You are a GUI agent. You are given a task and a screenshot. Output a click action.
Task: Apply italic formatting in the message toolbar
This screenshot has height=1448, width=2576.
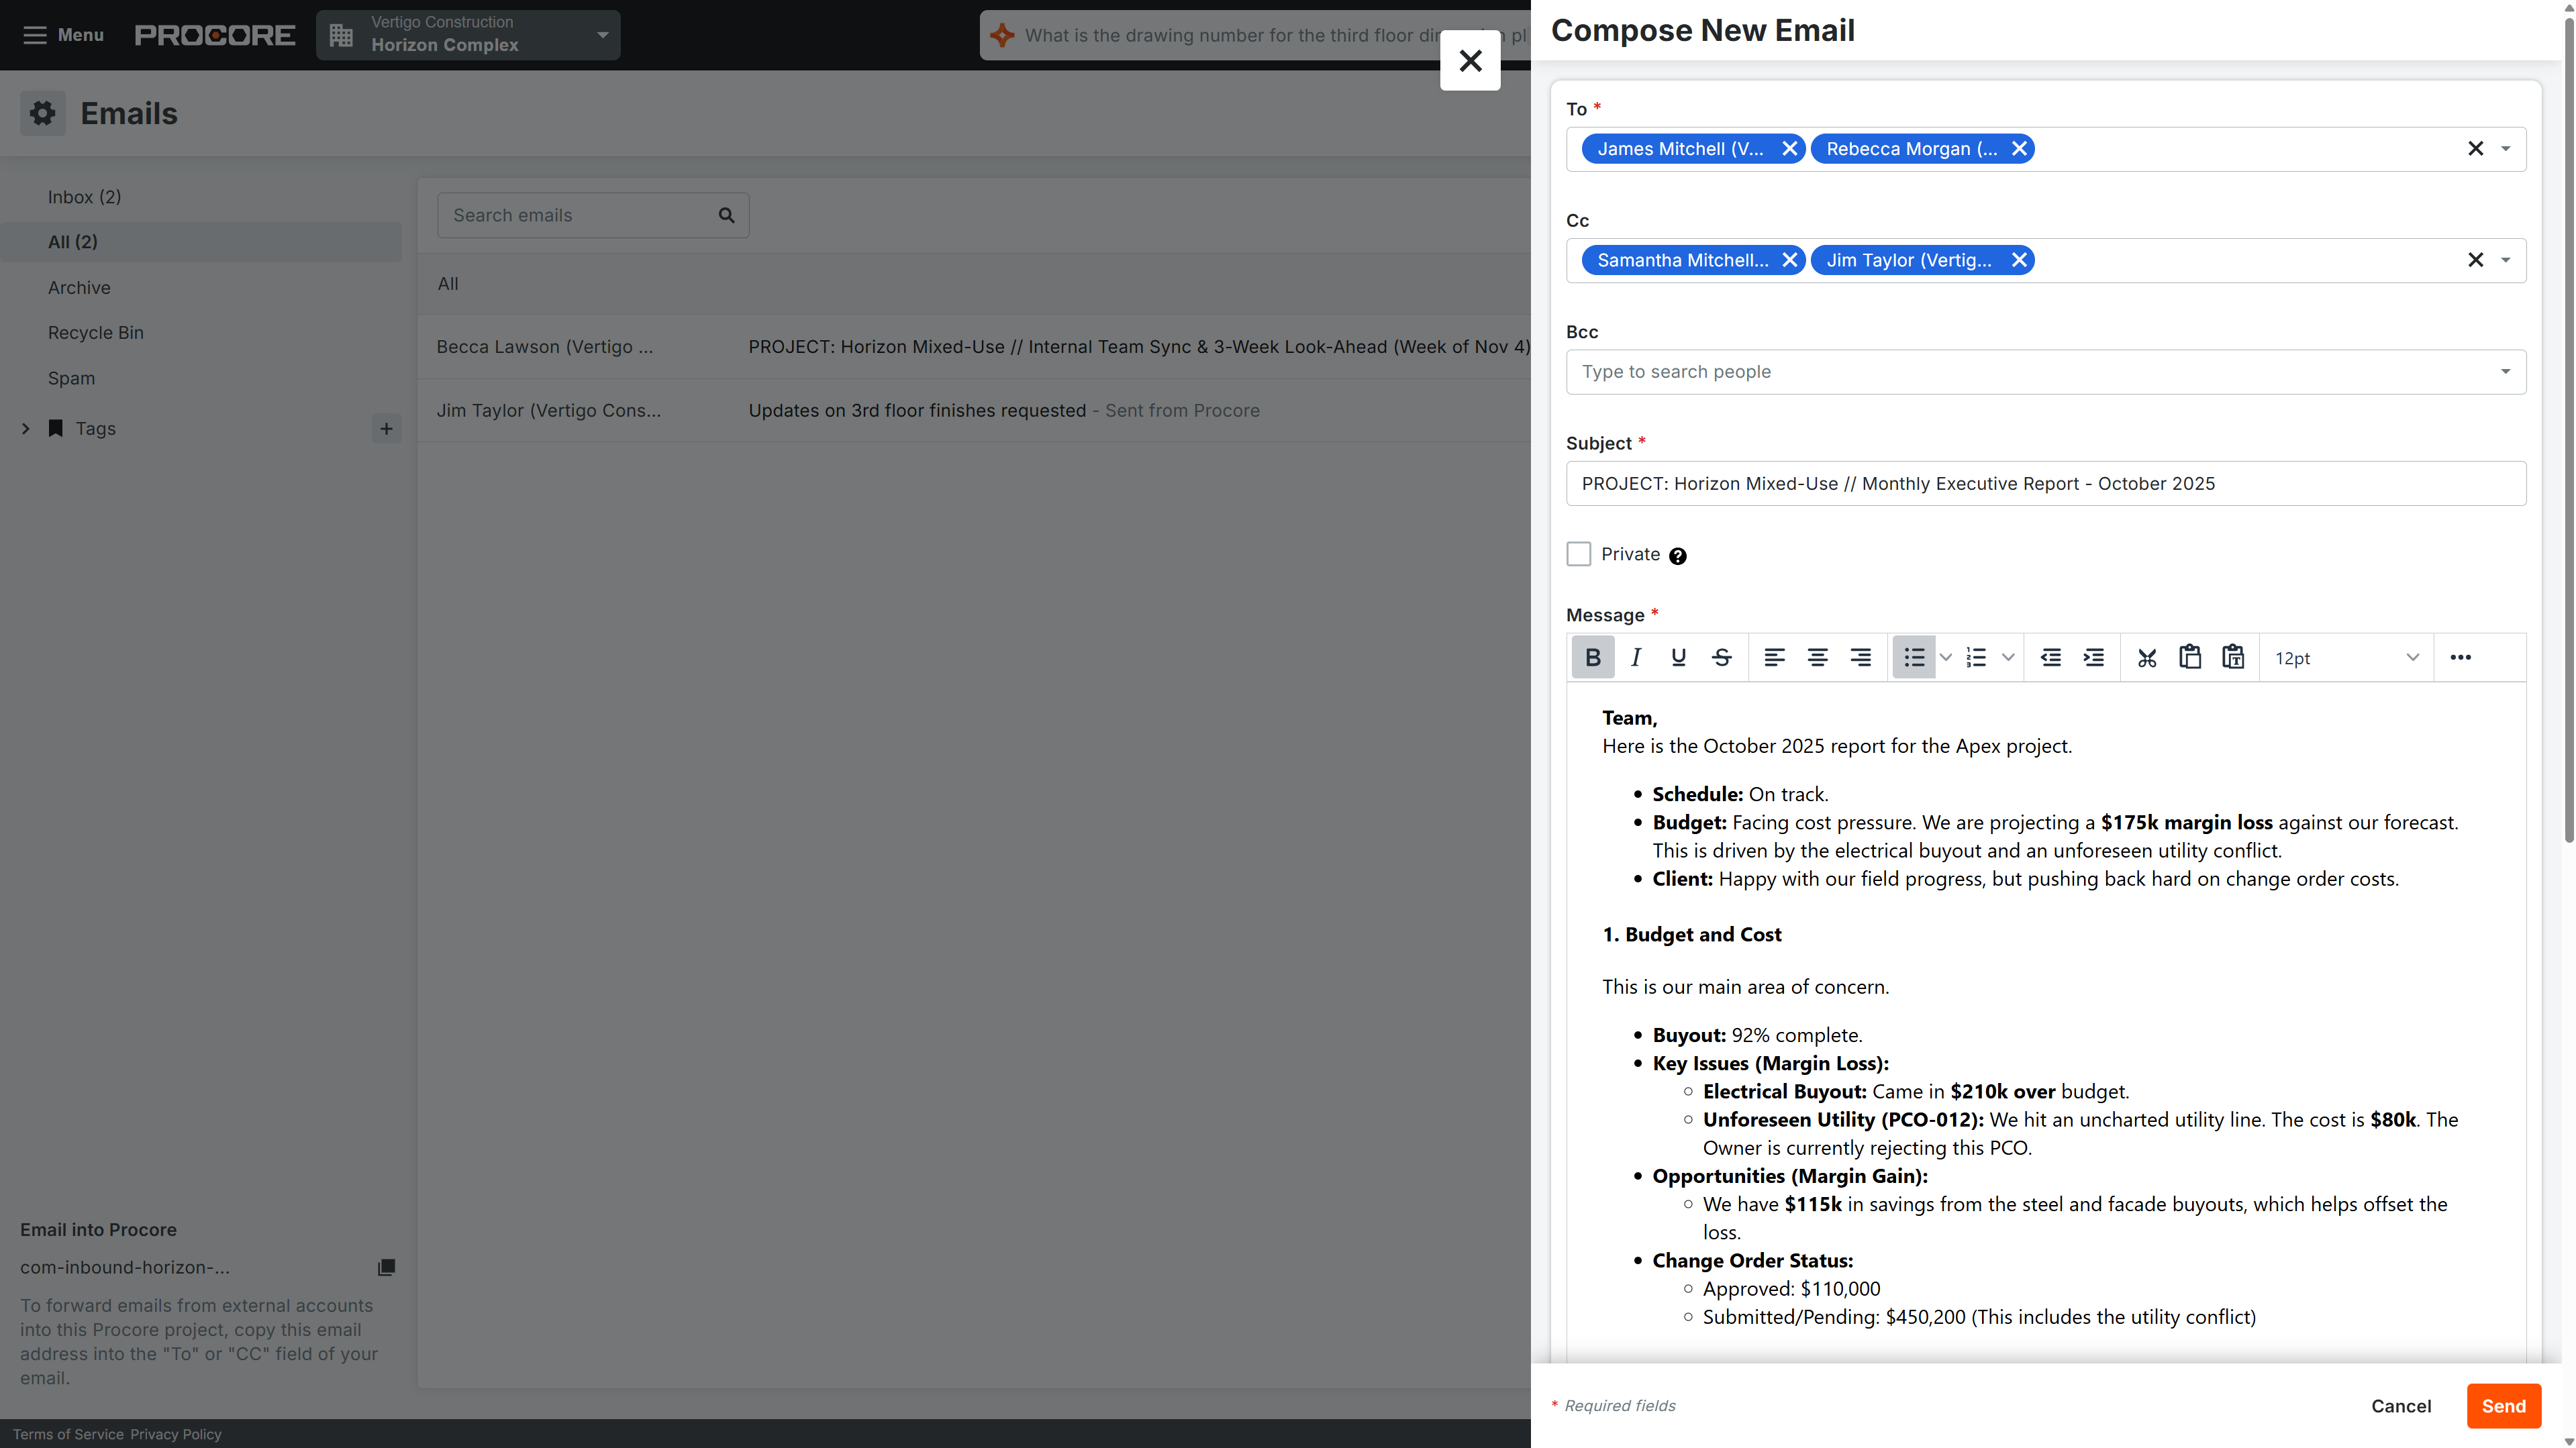pos(1636,657)
